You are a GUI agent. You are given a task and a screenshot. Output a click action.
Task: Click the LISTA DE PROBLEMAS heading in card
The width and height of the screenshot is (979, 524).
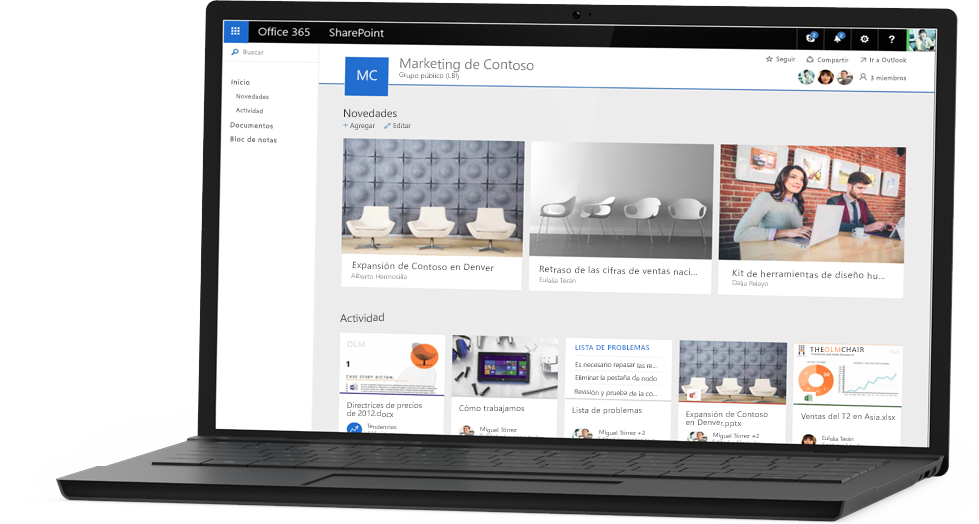click(x=612, y=347)
